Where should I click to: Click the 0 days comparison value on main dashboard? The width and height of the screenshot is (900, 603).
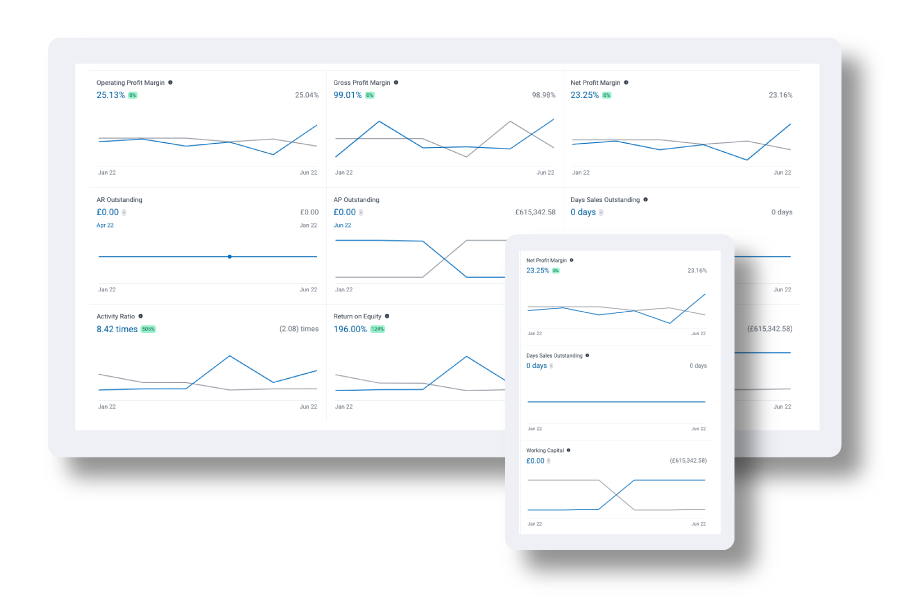point(782,212)
